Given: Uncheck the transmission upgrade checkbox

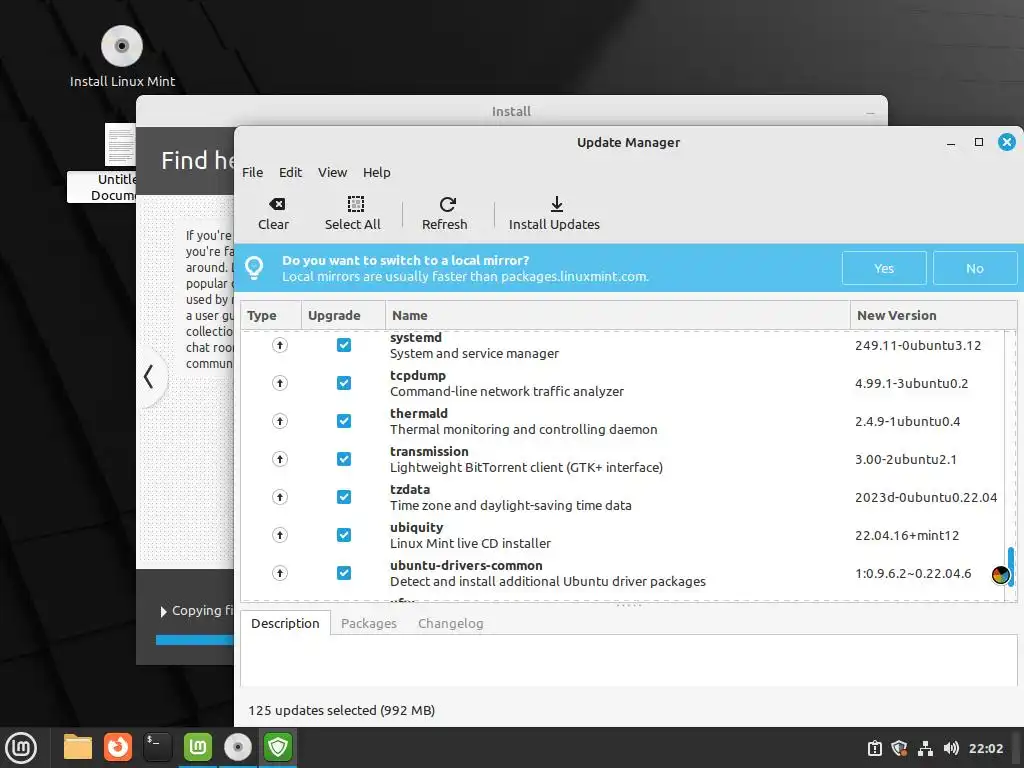Looking at the screenshot, I should tap(344, 459).
